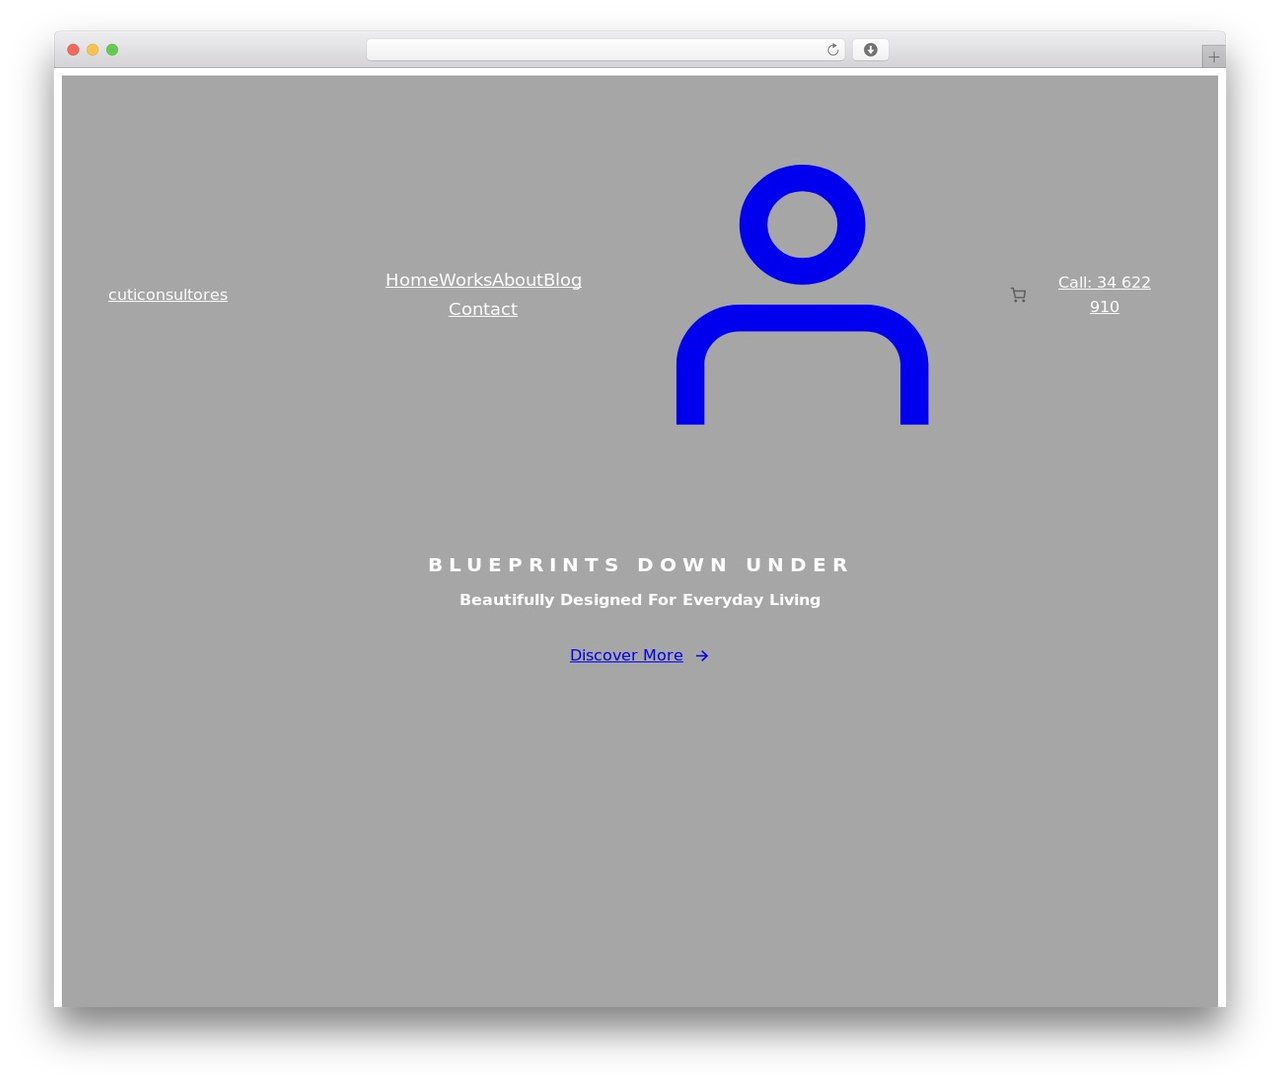This screenshot has width=1280, height=1084.
Task: Click the large blue user profile icon
Action: pyautogui.click(x=802, y=294)
